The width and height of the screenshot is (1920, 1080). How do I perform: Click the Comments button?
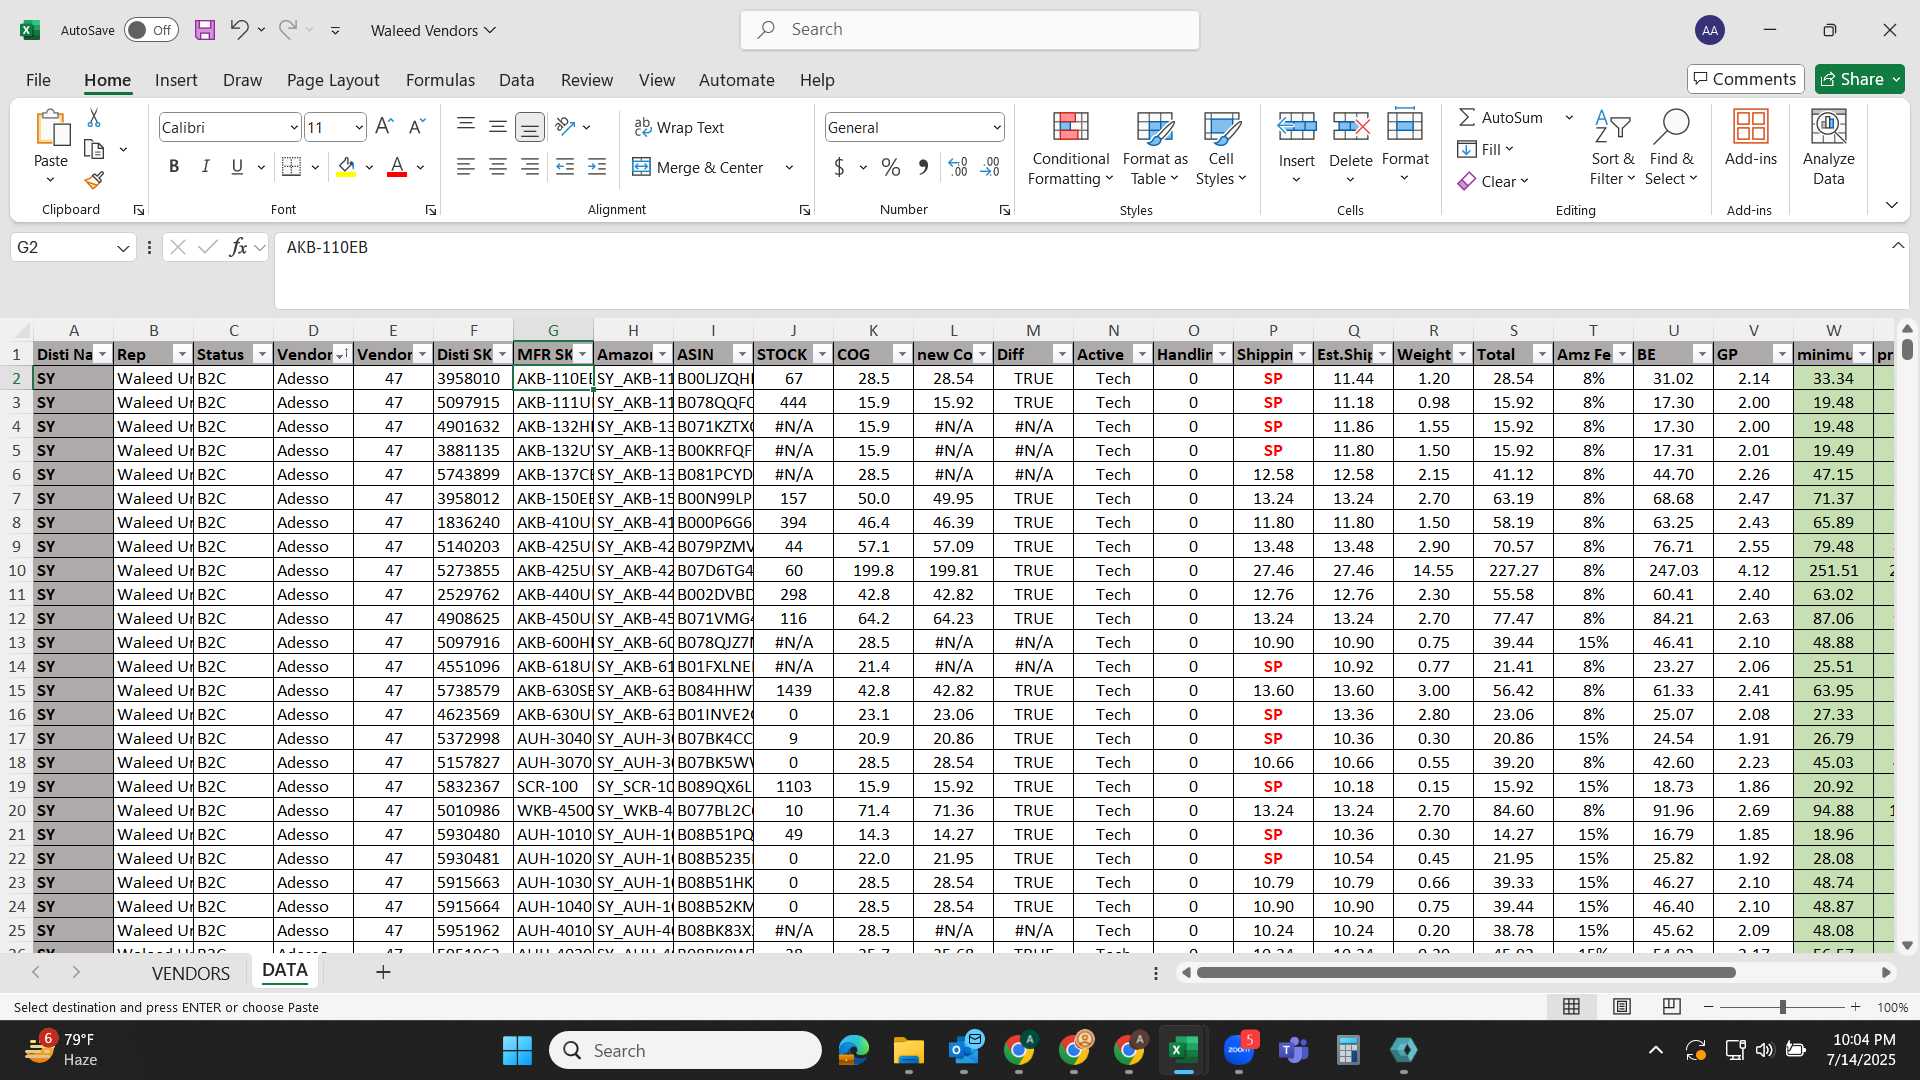[1746, 79]
